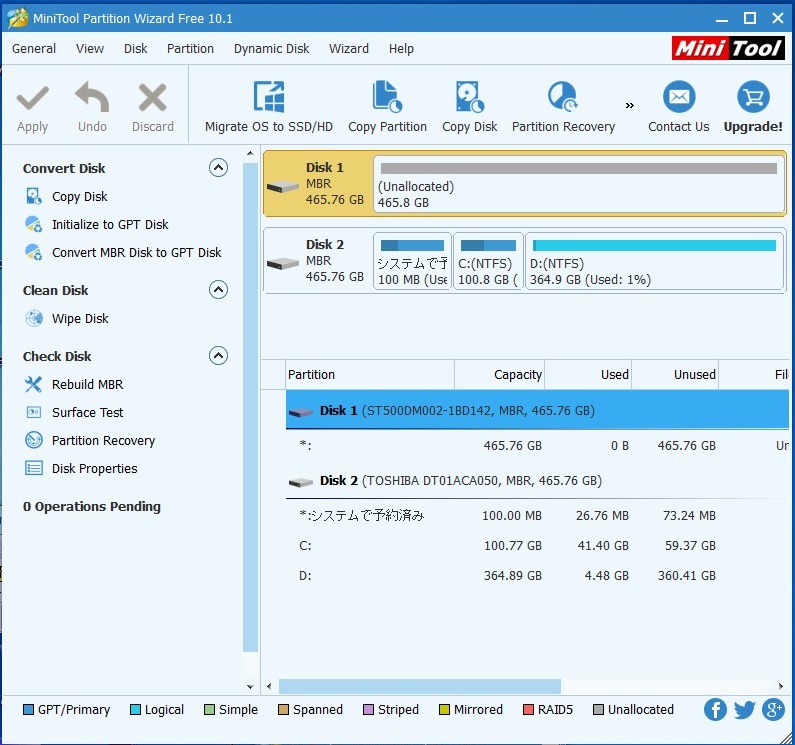Click the horizontal scrollbar right arrow
The height and width of the screenshot is (745, 795).
(x=781, y=686)
